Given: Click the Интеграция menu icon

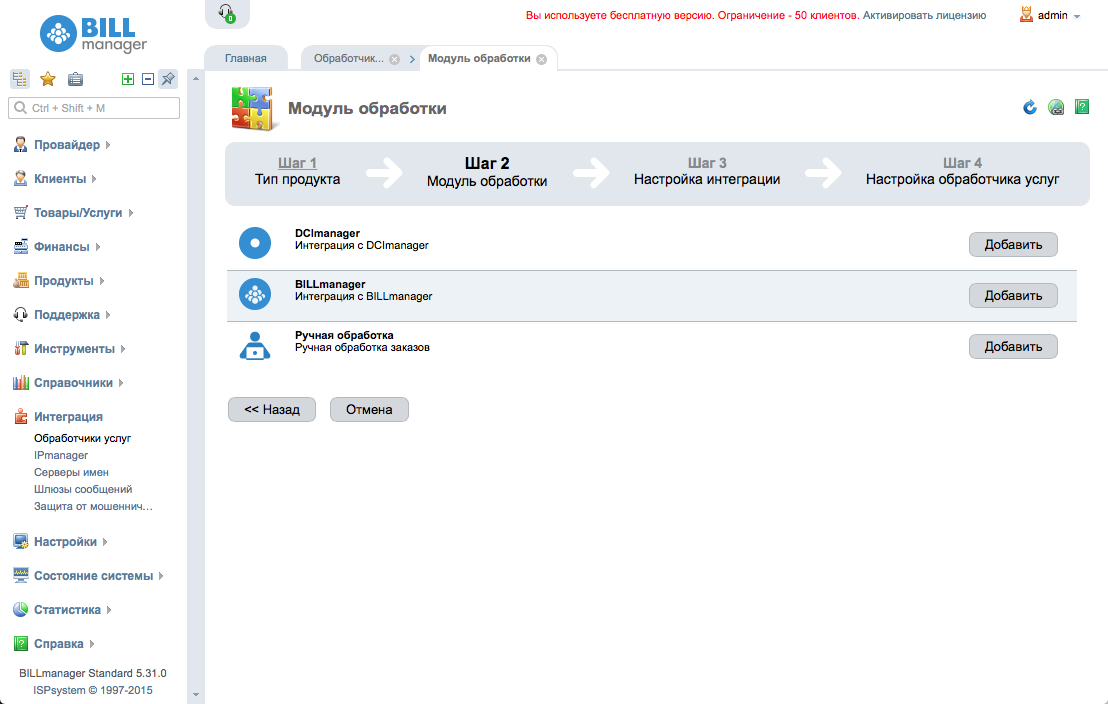Looking at the screenshot, I should coord(20,416).
